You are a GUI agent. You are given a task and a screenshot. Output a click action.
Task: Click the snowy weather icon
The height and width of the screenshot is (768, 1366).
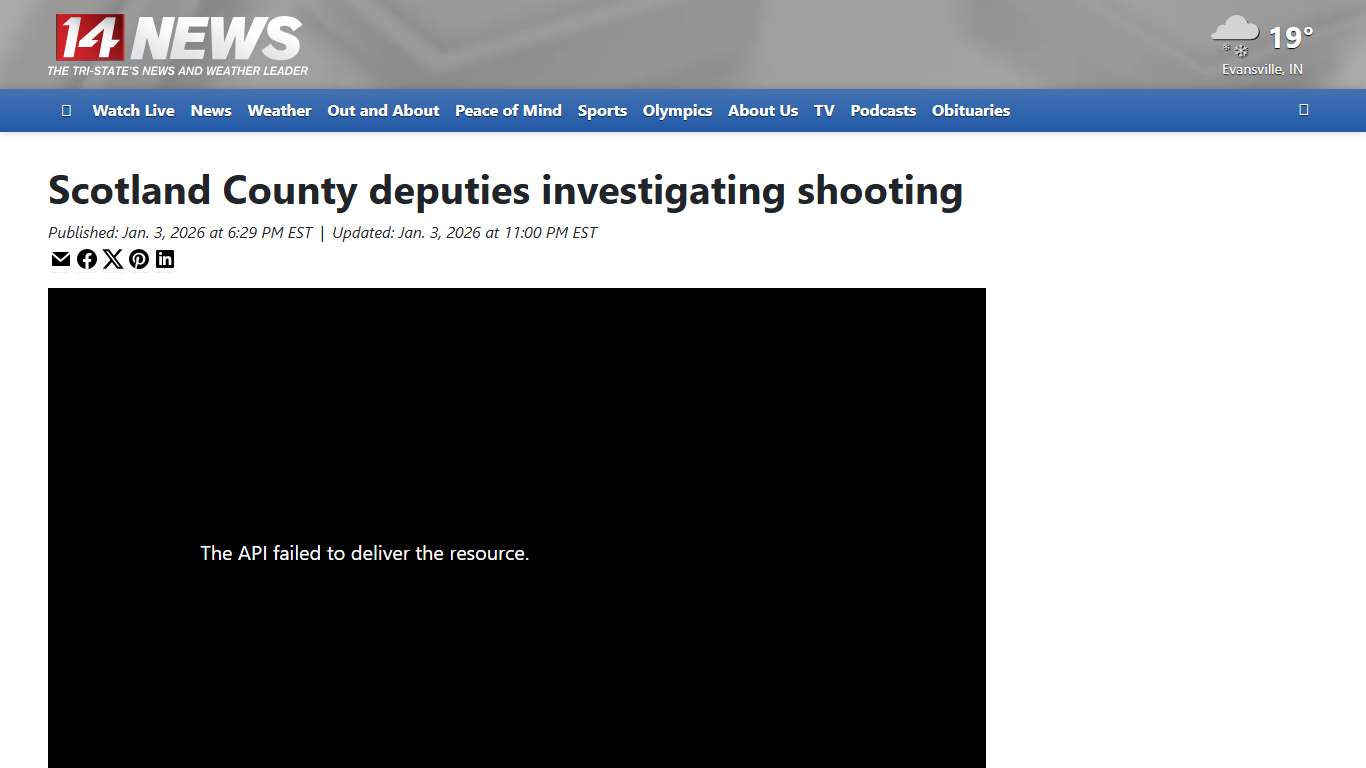1234,35
